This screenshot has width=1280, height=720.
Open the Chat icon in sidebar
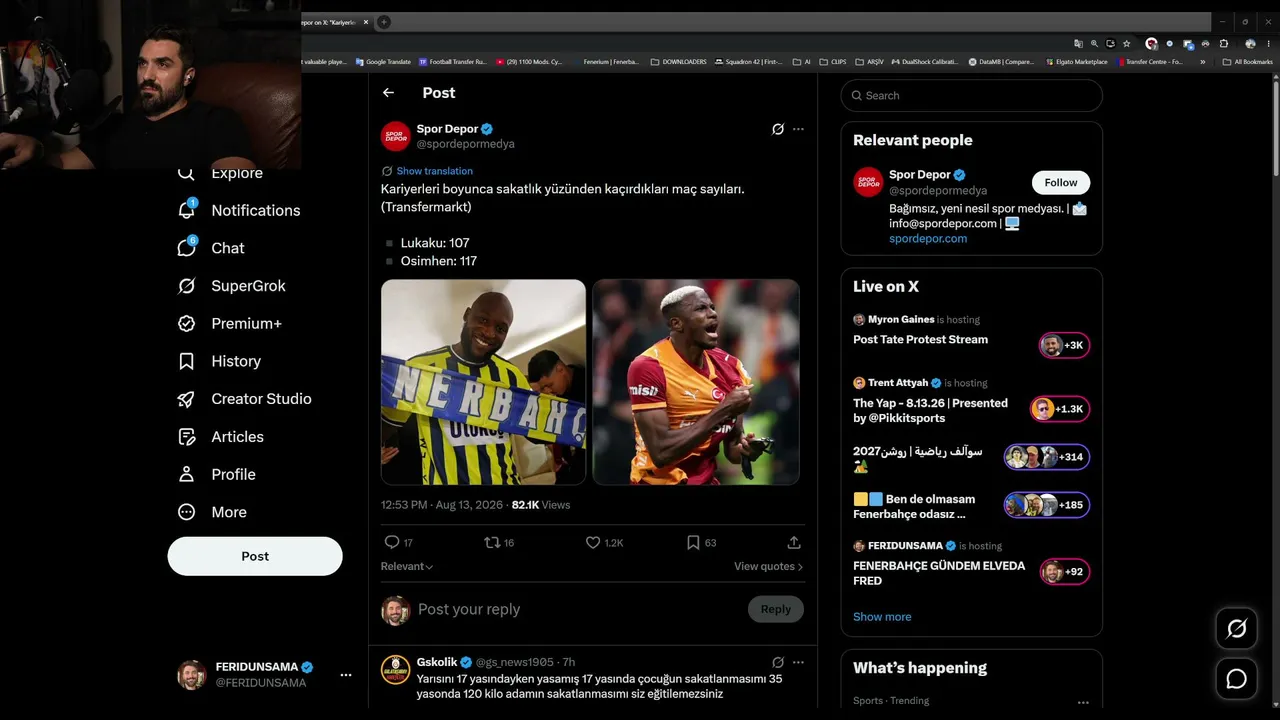click(187, 248)
